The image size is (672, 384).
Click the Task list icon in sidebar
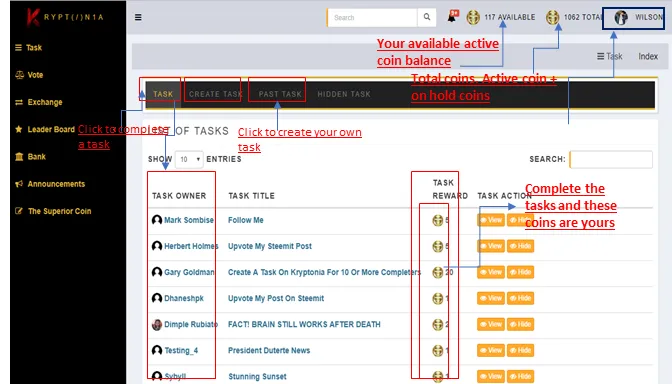(18, 48)
